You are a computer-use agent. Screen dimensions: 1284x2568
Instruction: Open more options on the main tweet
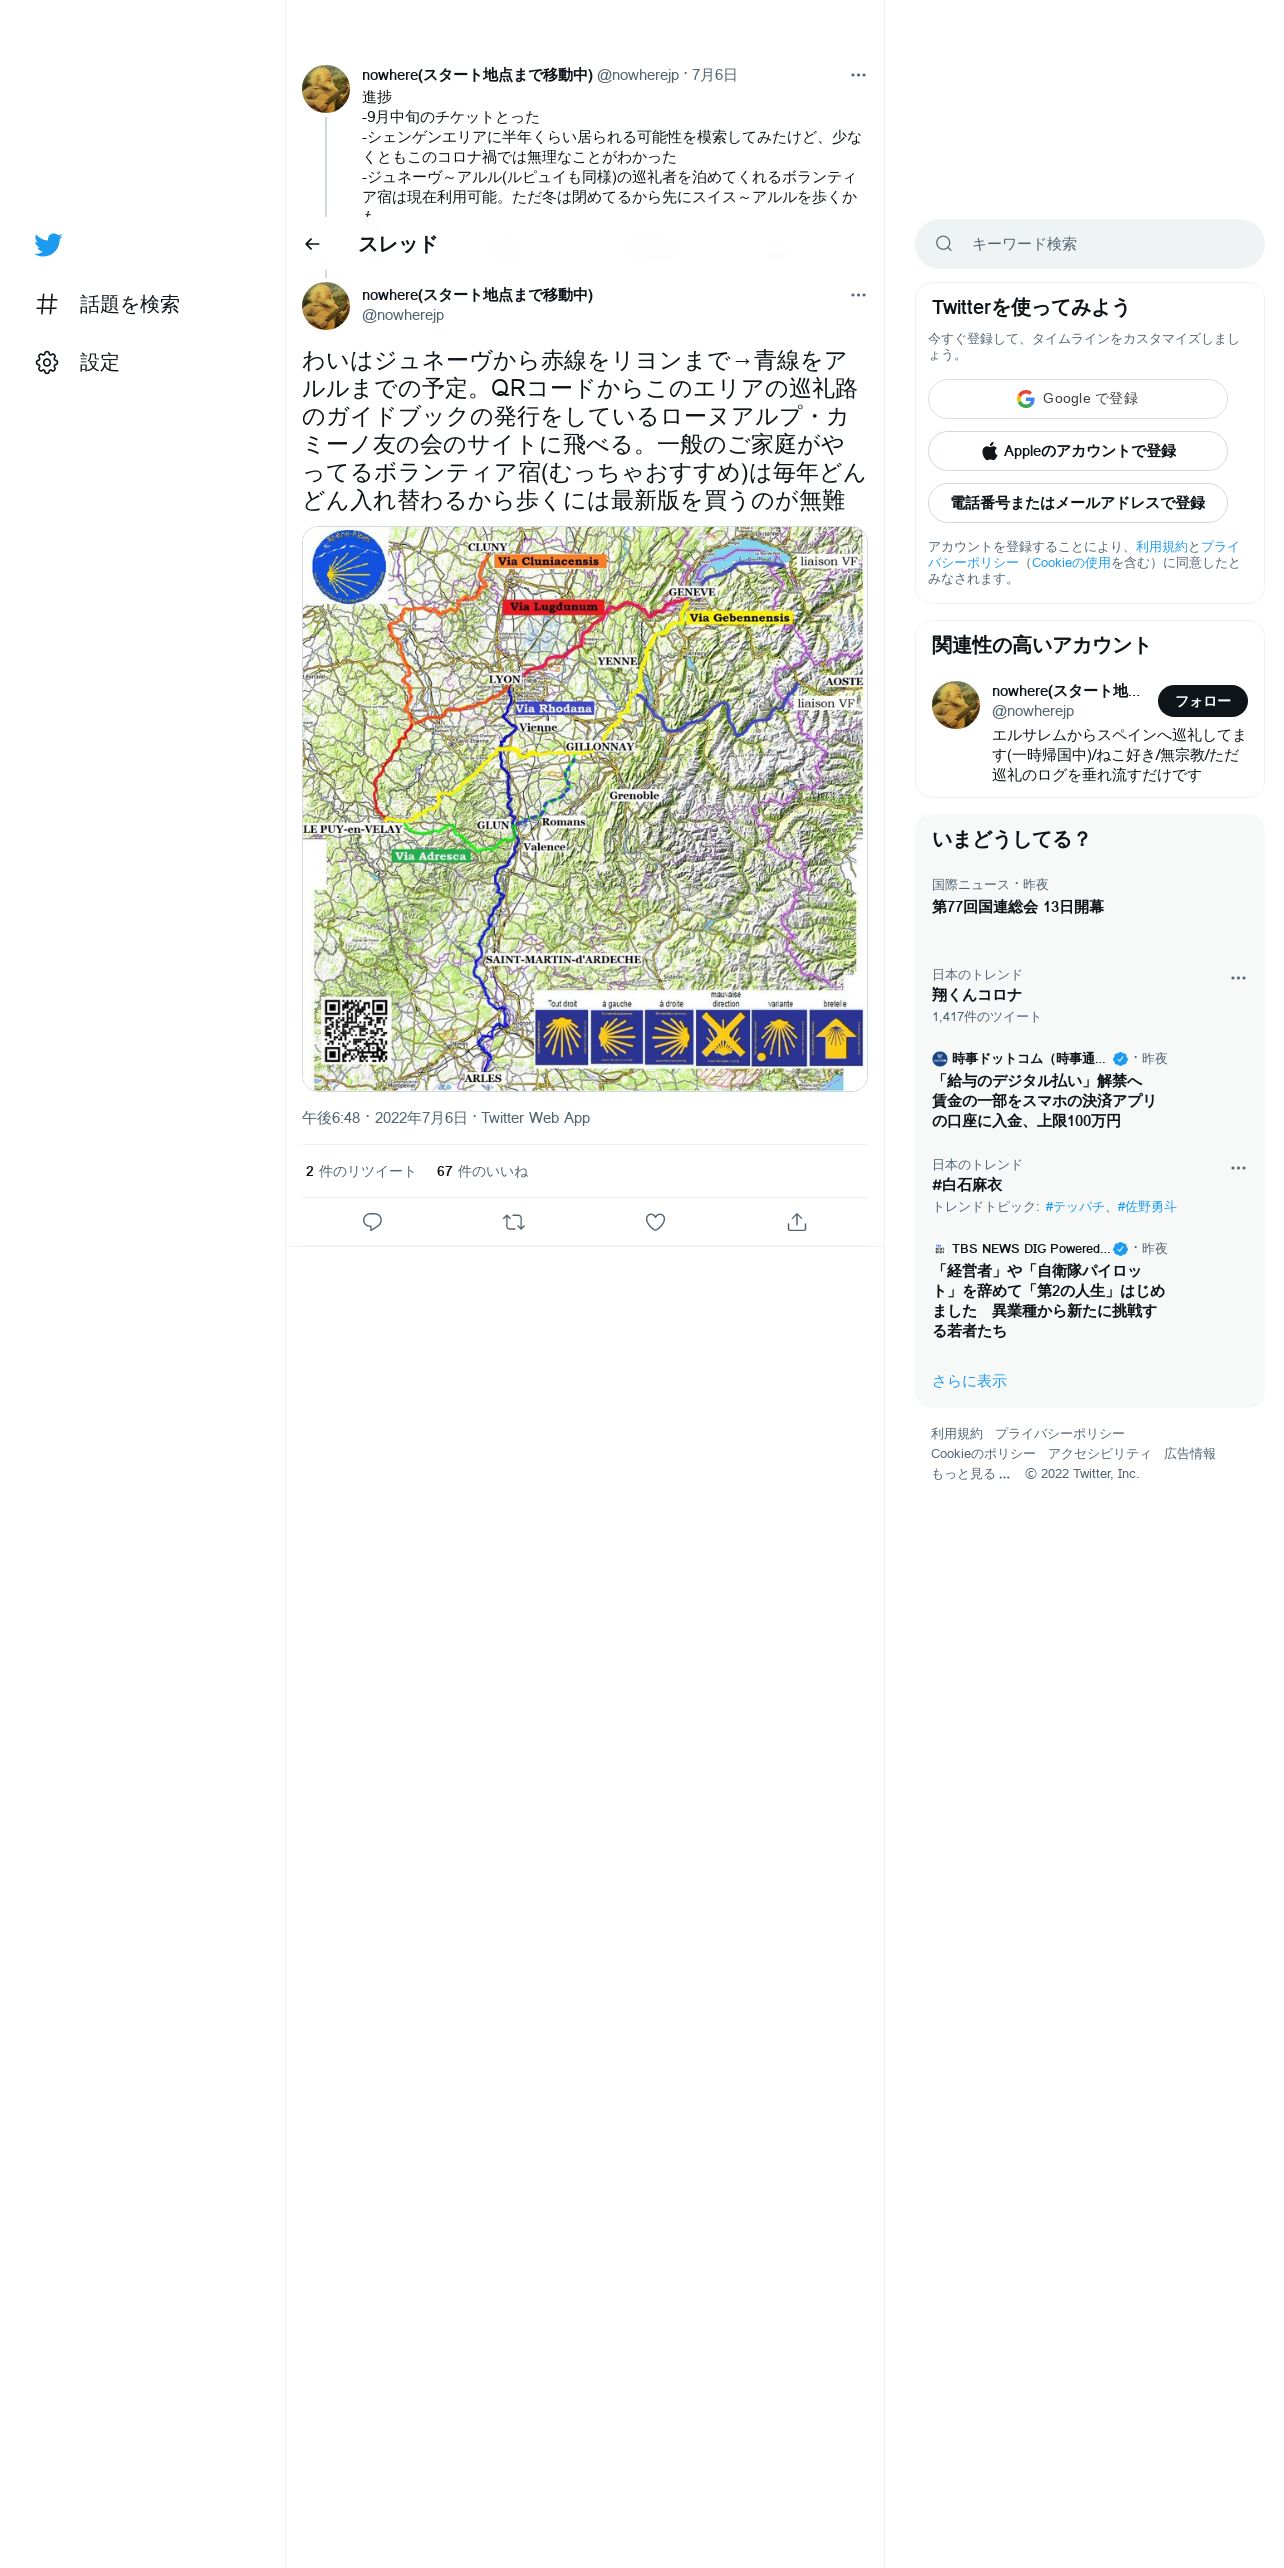858,295
